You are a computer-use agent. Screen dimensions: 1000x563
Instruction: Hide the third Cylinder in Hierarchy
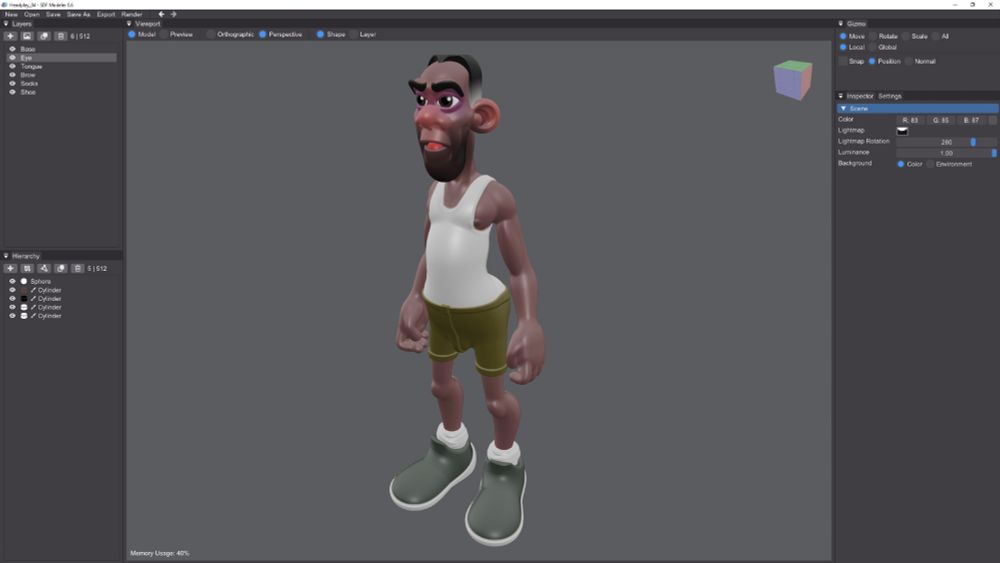tap(12, 307)
